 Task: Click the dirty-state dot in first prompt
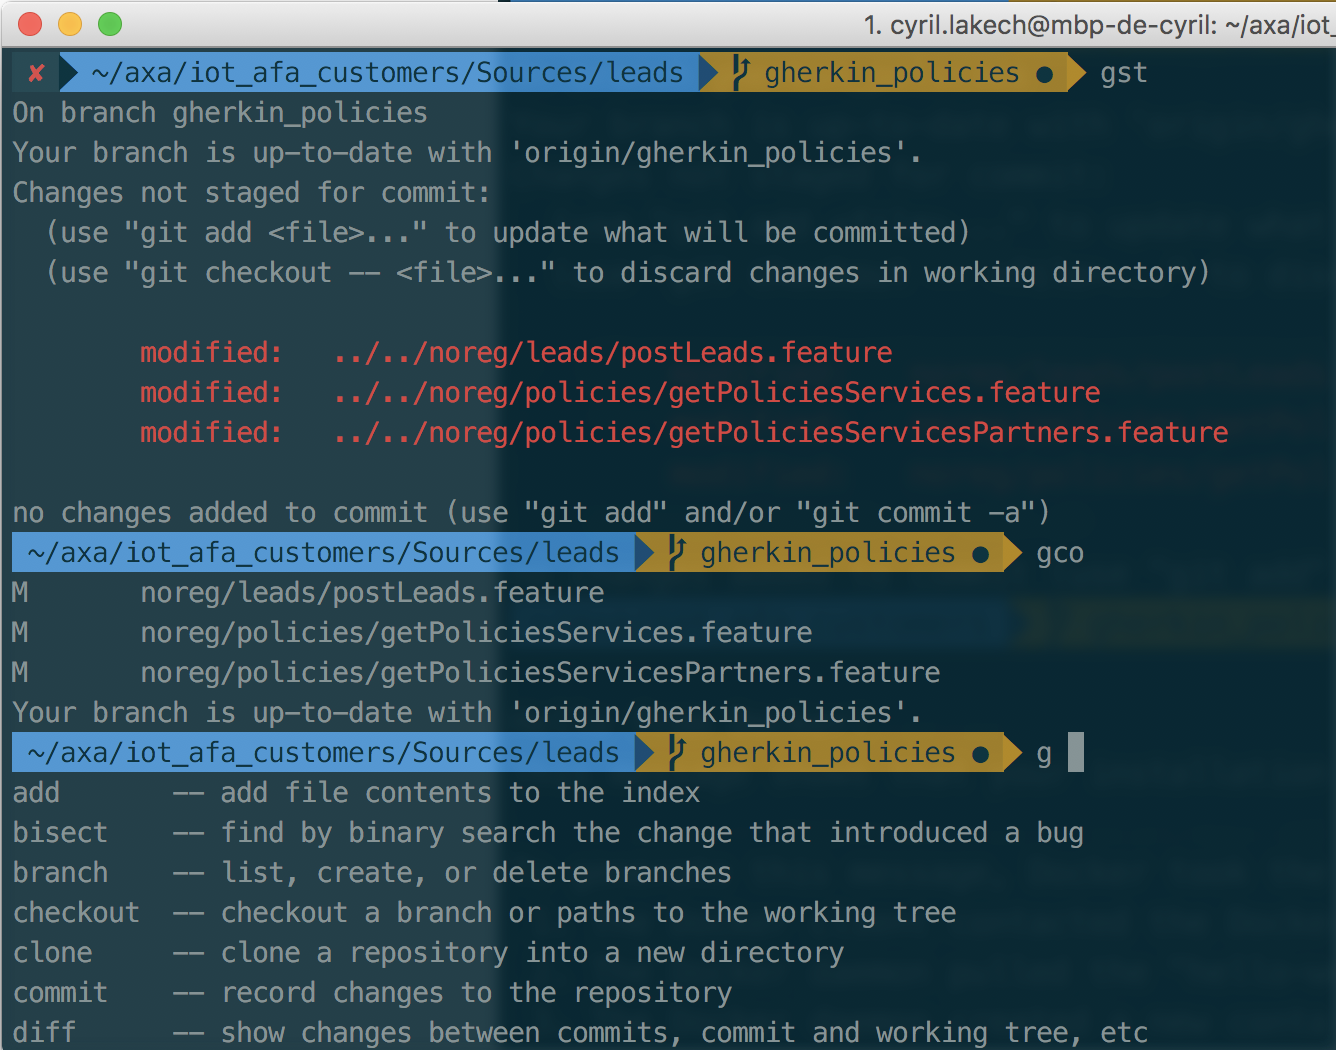click(1045, 75)
